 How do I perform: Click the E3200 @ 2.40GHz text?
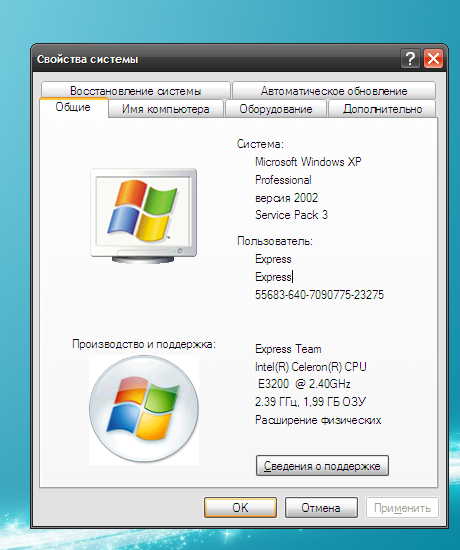pos(304,384)
